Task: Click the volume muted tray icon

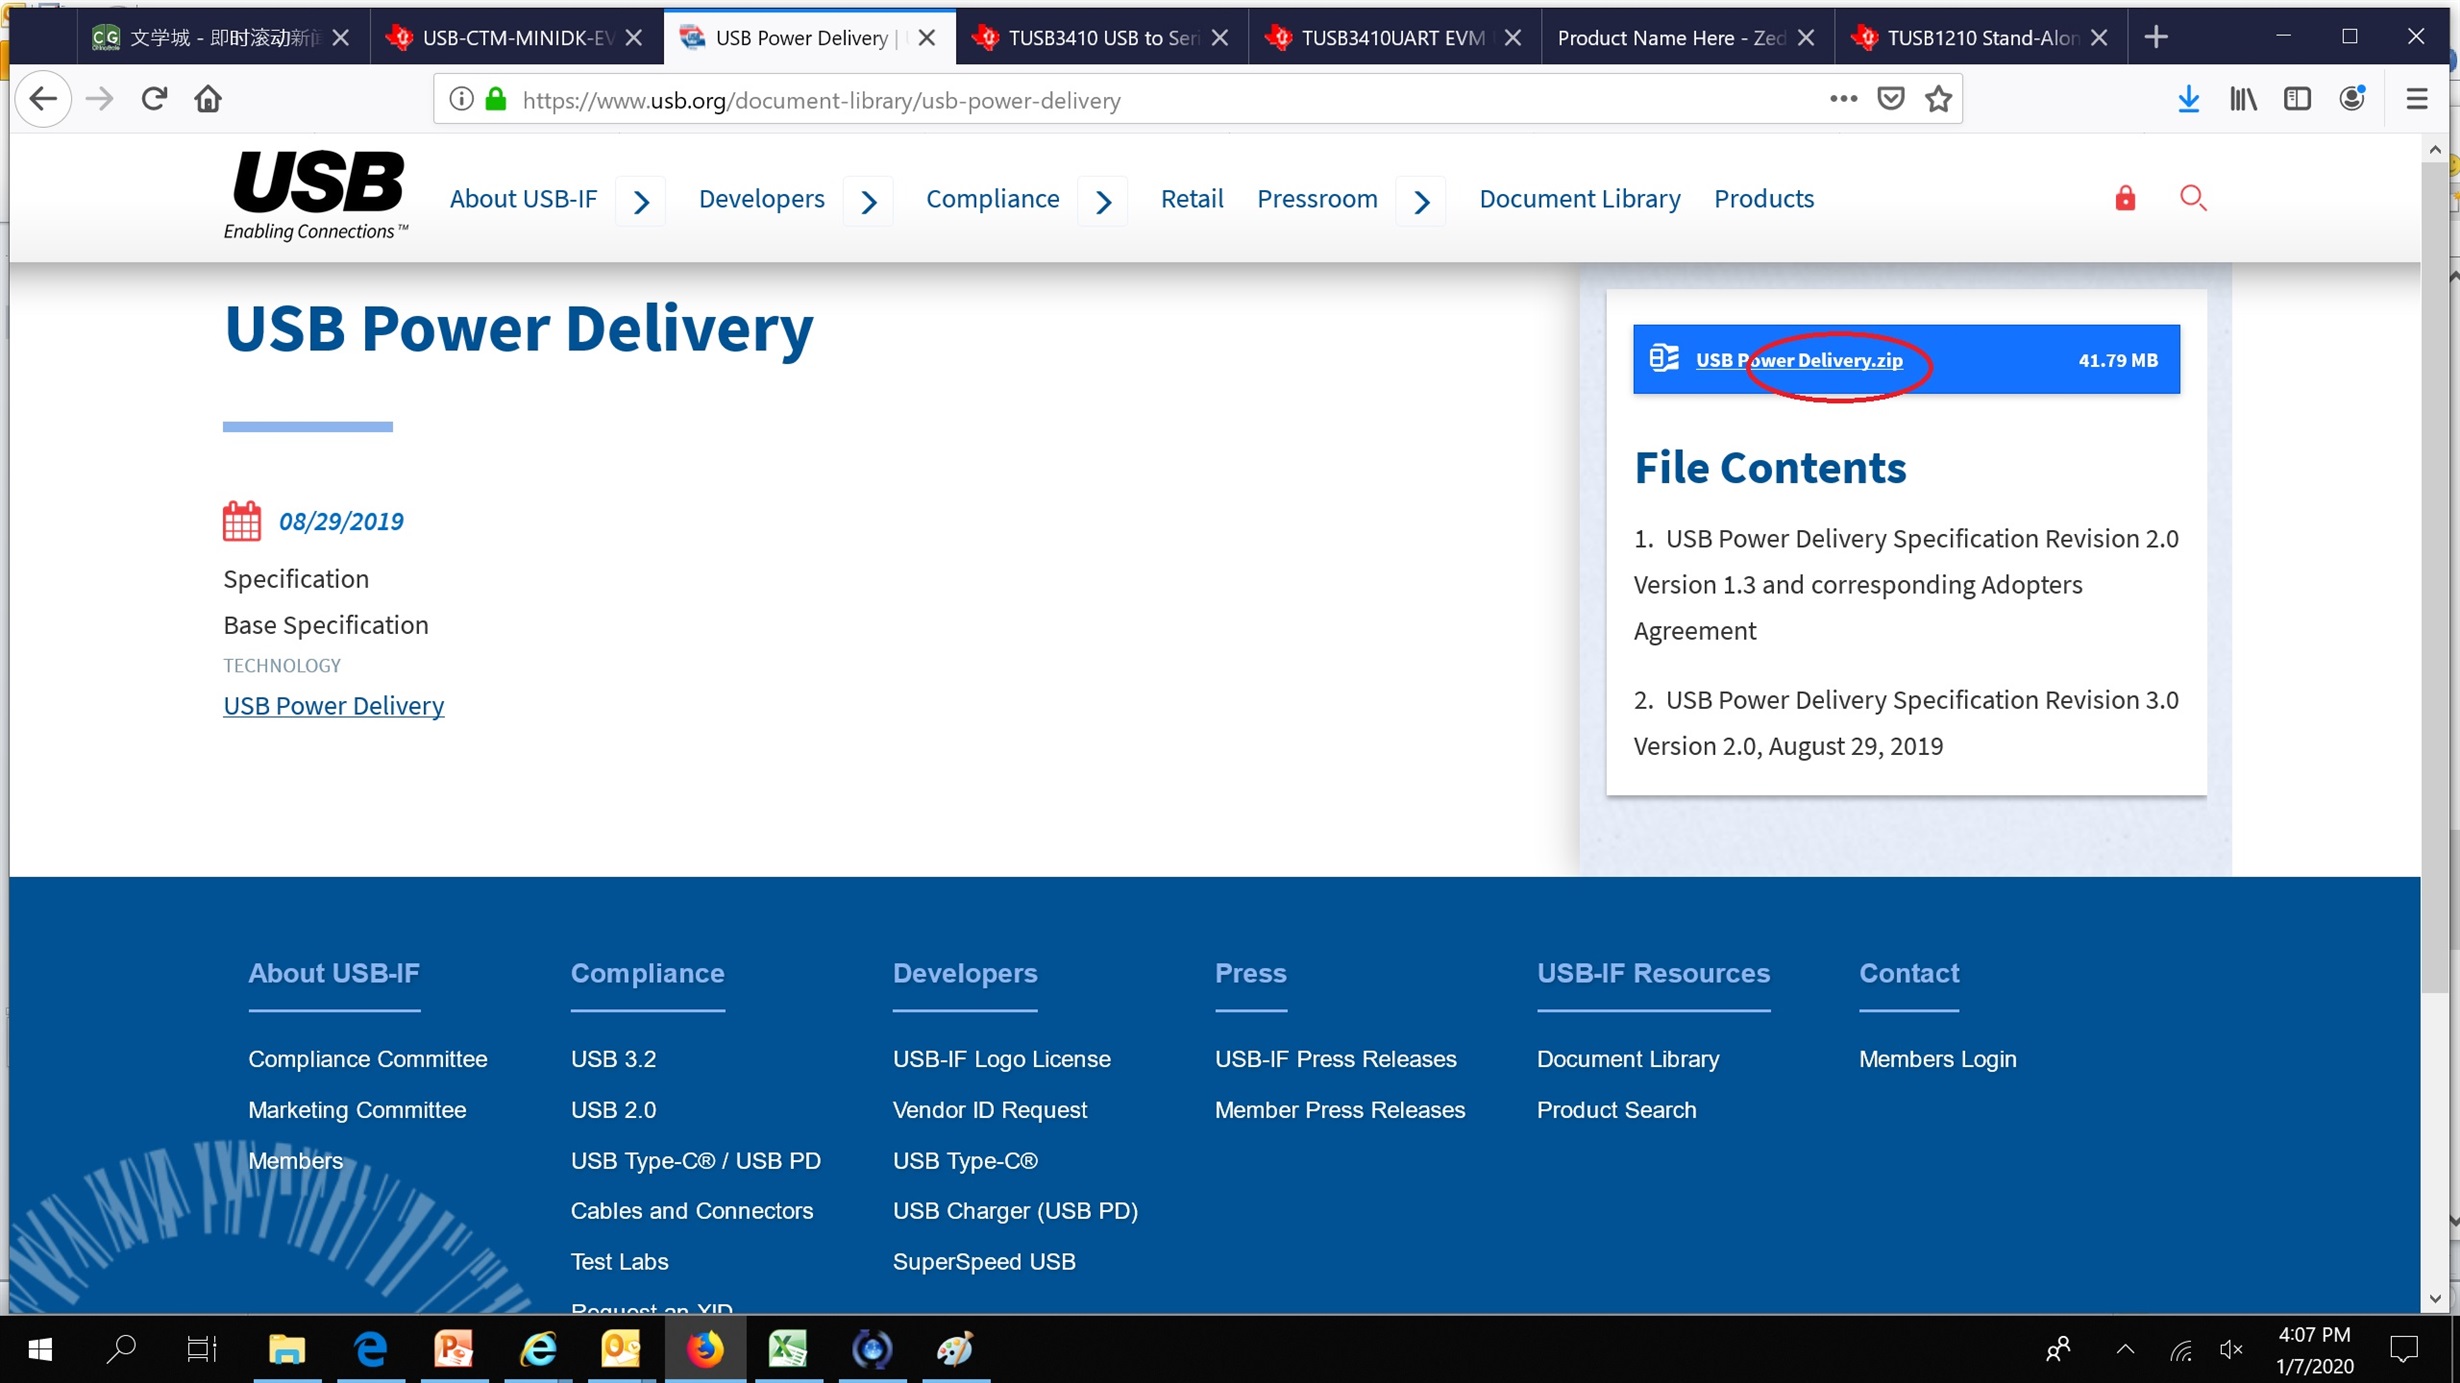Action: [x=2232, y=1350]
